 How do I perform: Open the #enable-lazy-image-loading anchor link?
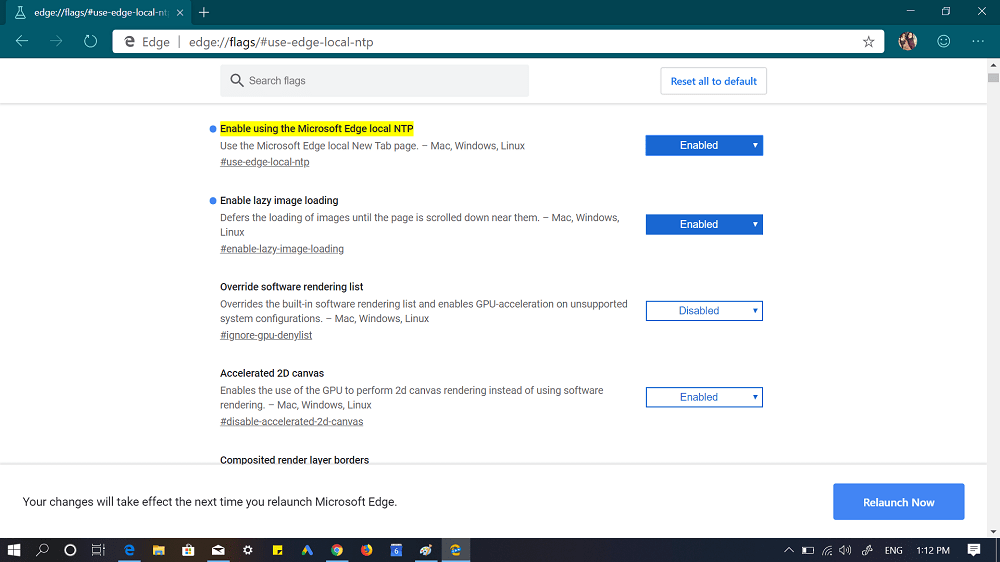[282, 249]
